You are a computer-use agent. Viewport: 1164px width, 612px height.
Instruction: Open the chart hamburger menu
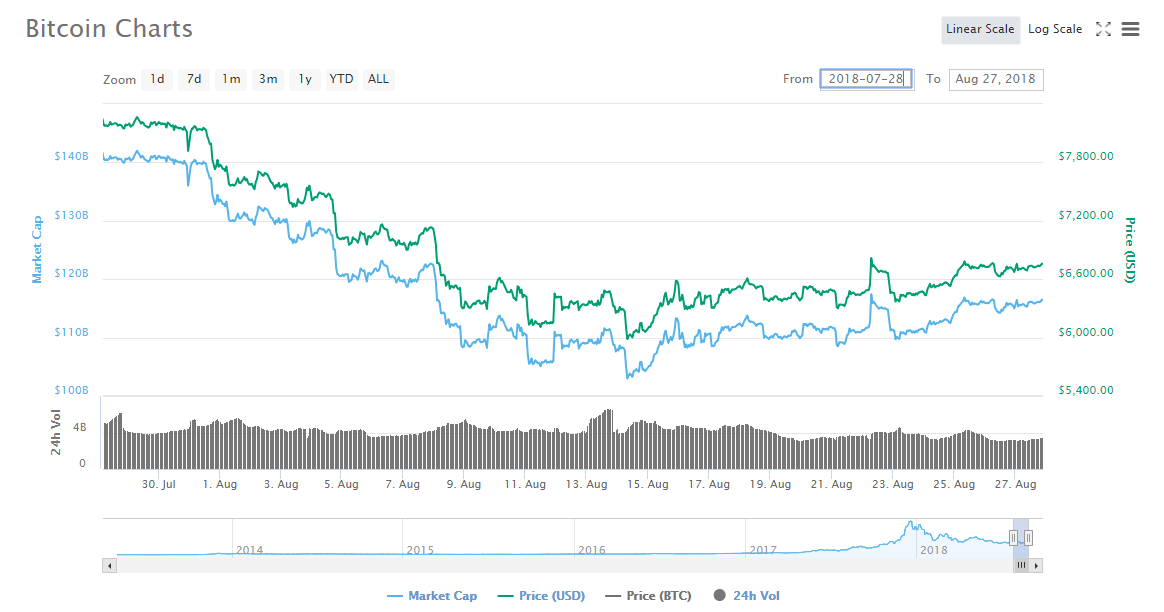1131,29
